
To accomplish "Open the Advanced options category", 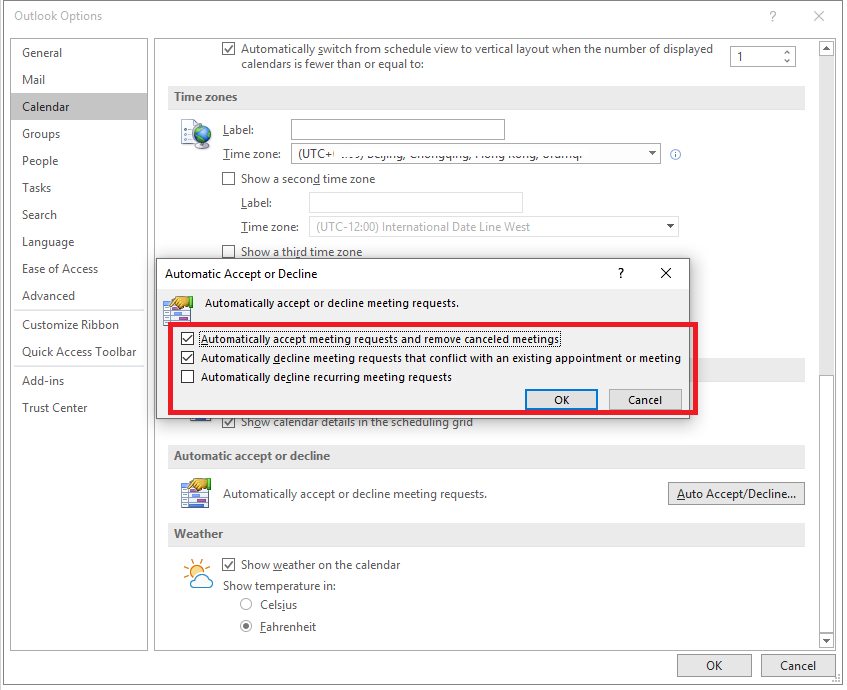I will point(79,296).
